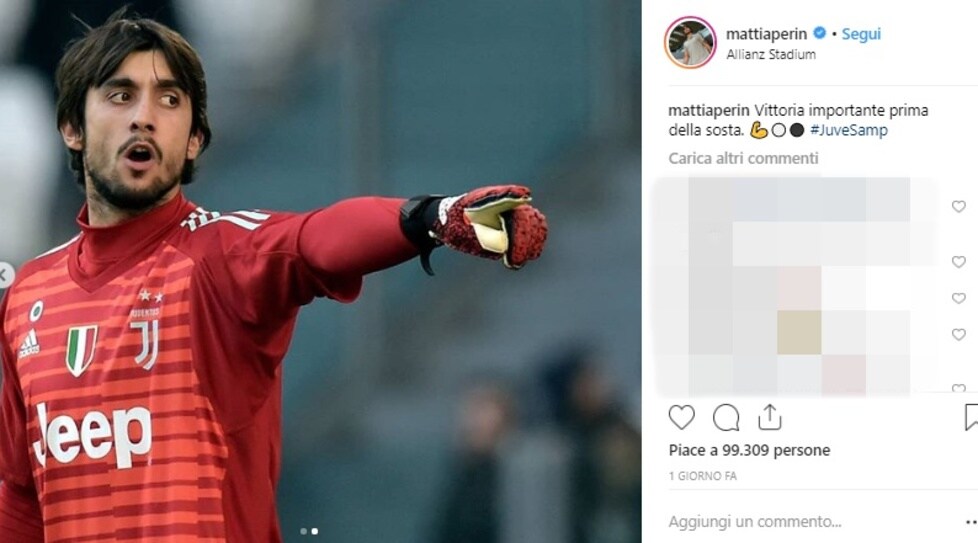
Task: Open 'Piace a 99.309 persone' likes list
Action: click(x=749, y=450)
